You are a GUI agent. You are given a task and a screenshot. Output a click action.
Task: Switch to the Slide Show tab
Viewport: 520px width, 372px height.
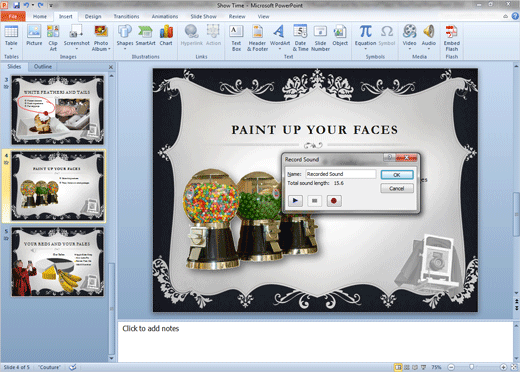click(x=203, y=16)
